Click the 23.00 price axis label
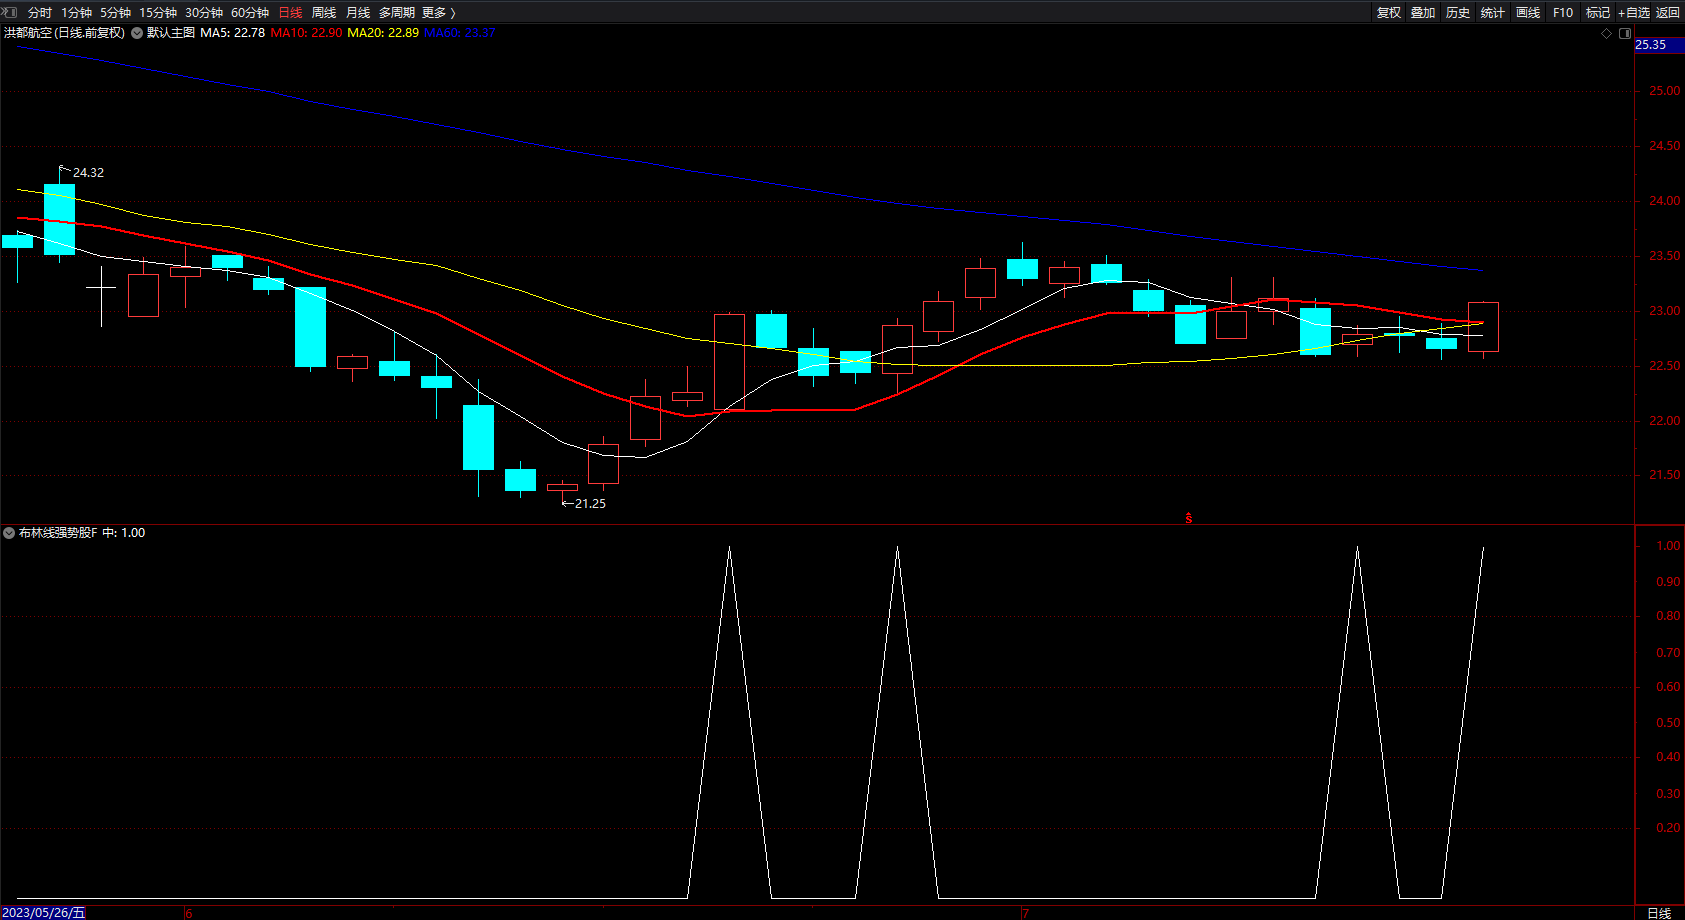 [1664, 311]
